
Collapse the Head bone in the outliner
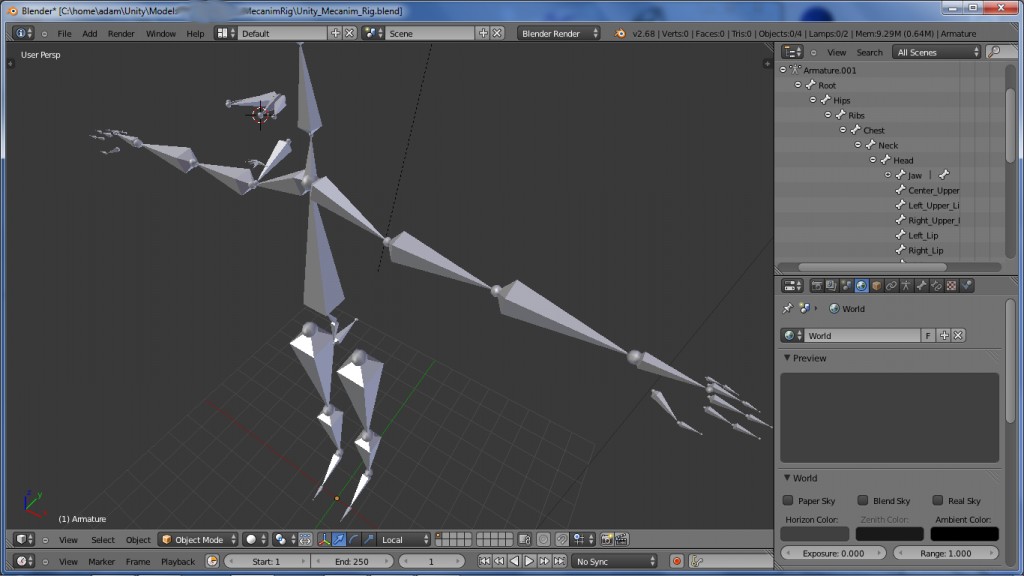click(873, 160)
